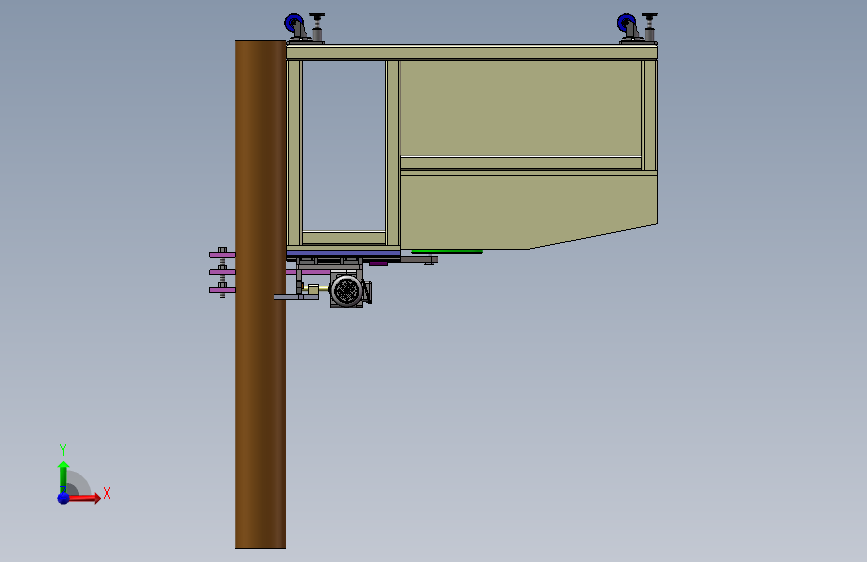Select the frame's middle vertical post
The width and height of the screenshot is (867, 562).
(x=393, y=153)
